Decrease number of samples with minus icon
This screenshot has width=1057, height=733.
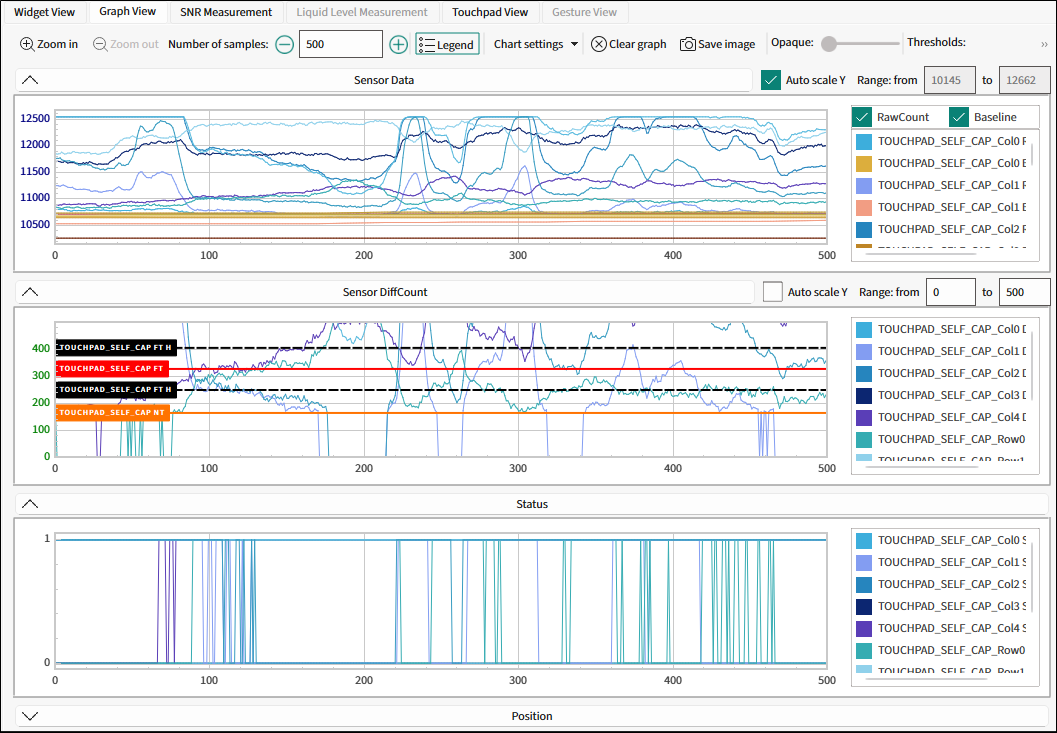[285, 45]
